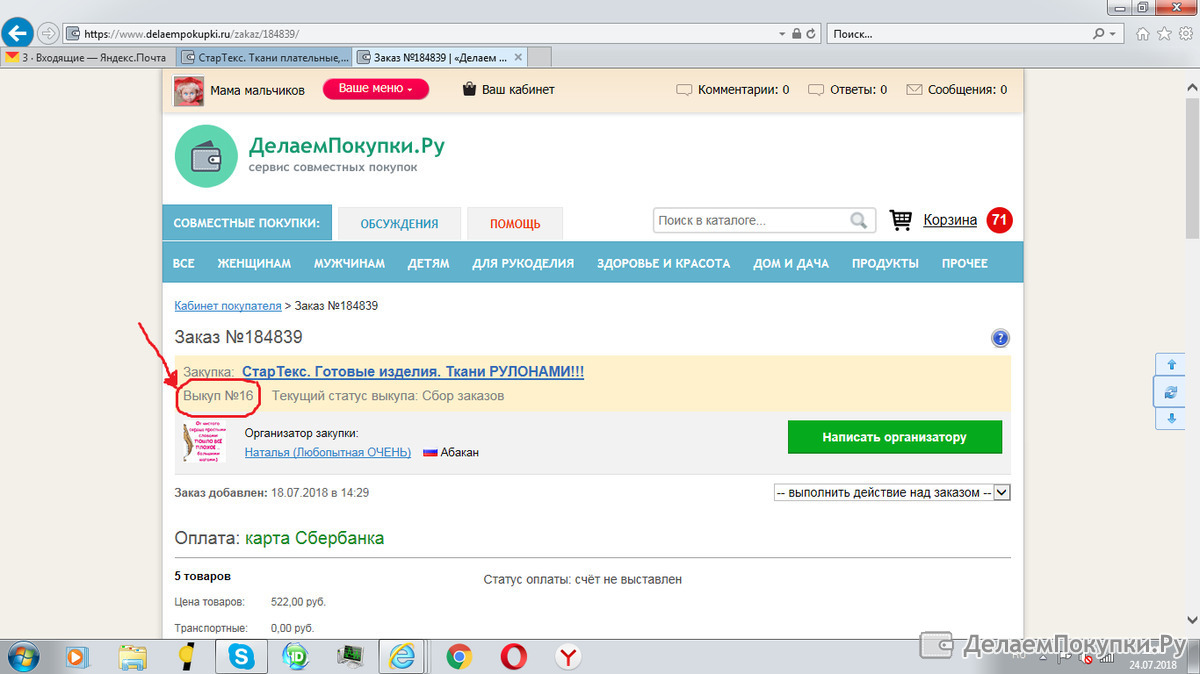Open file explorer folder in taskbar
The width and height of the screenshot is (1200, 674).
tap(133, 657)
